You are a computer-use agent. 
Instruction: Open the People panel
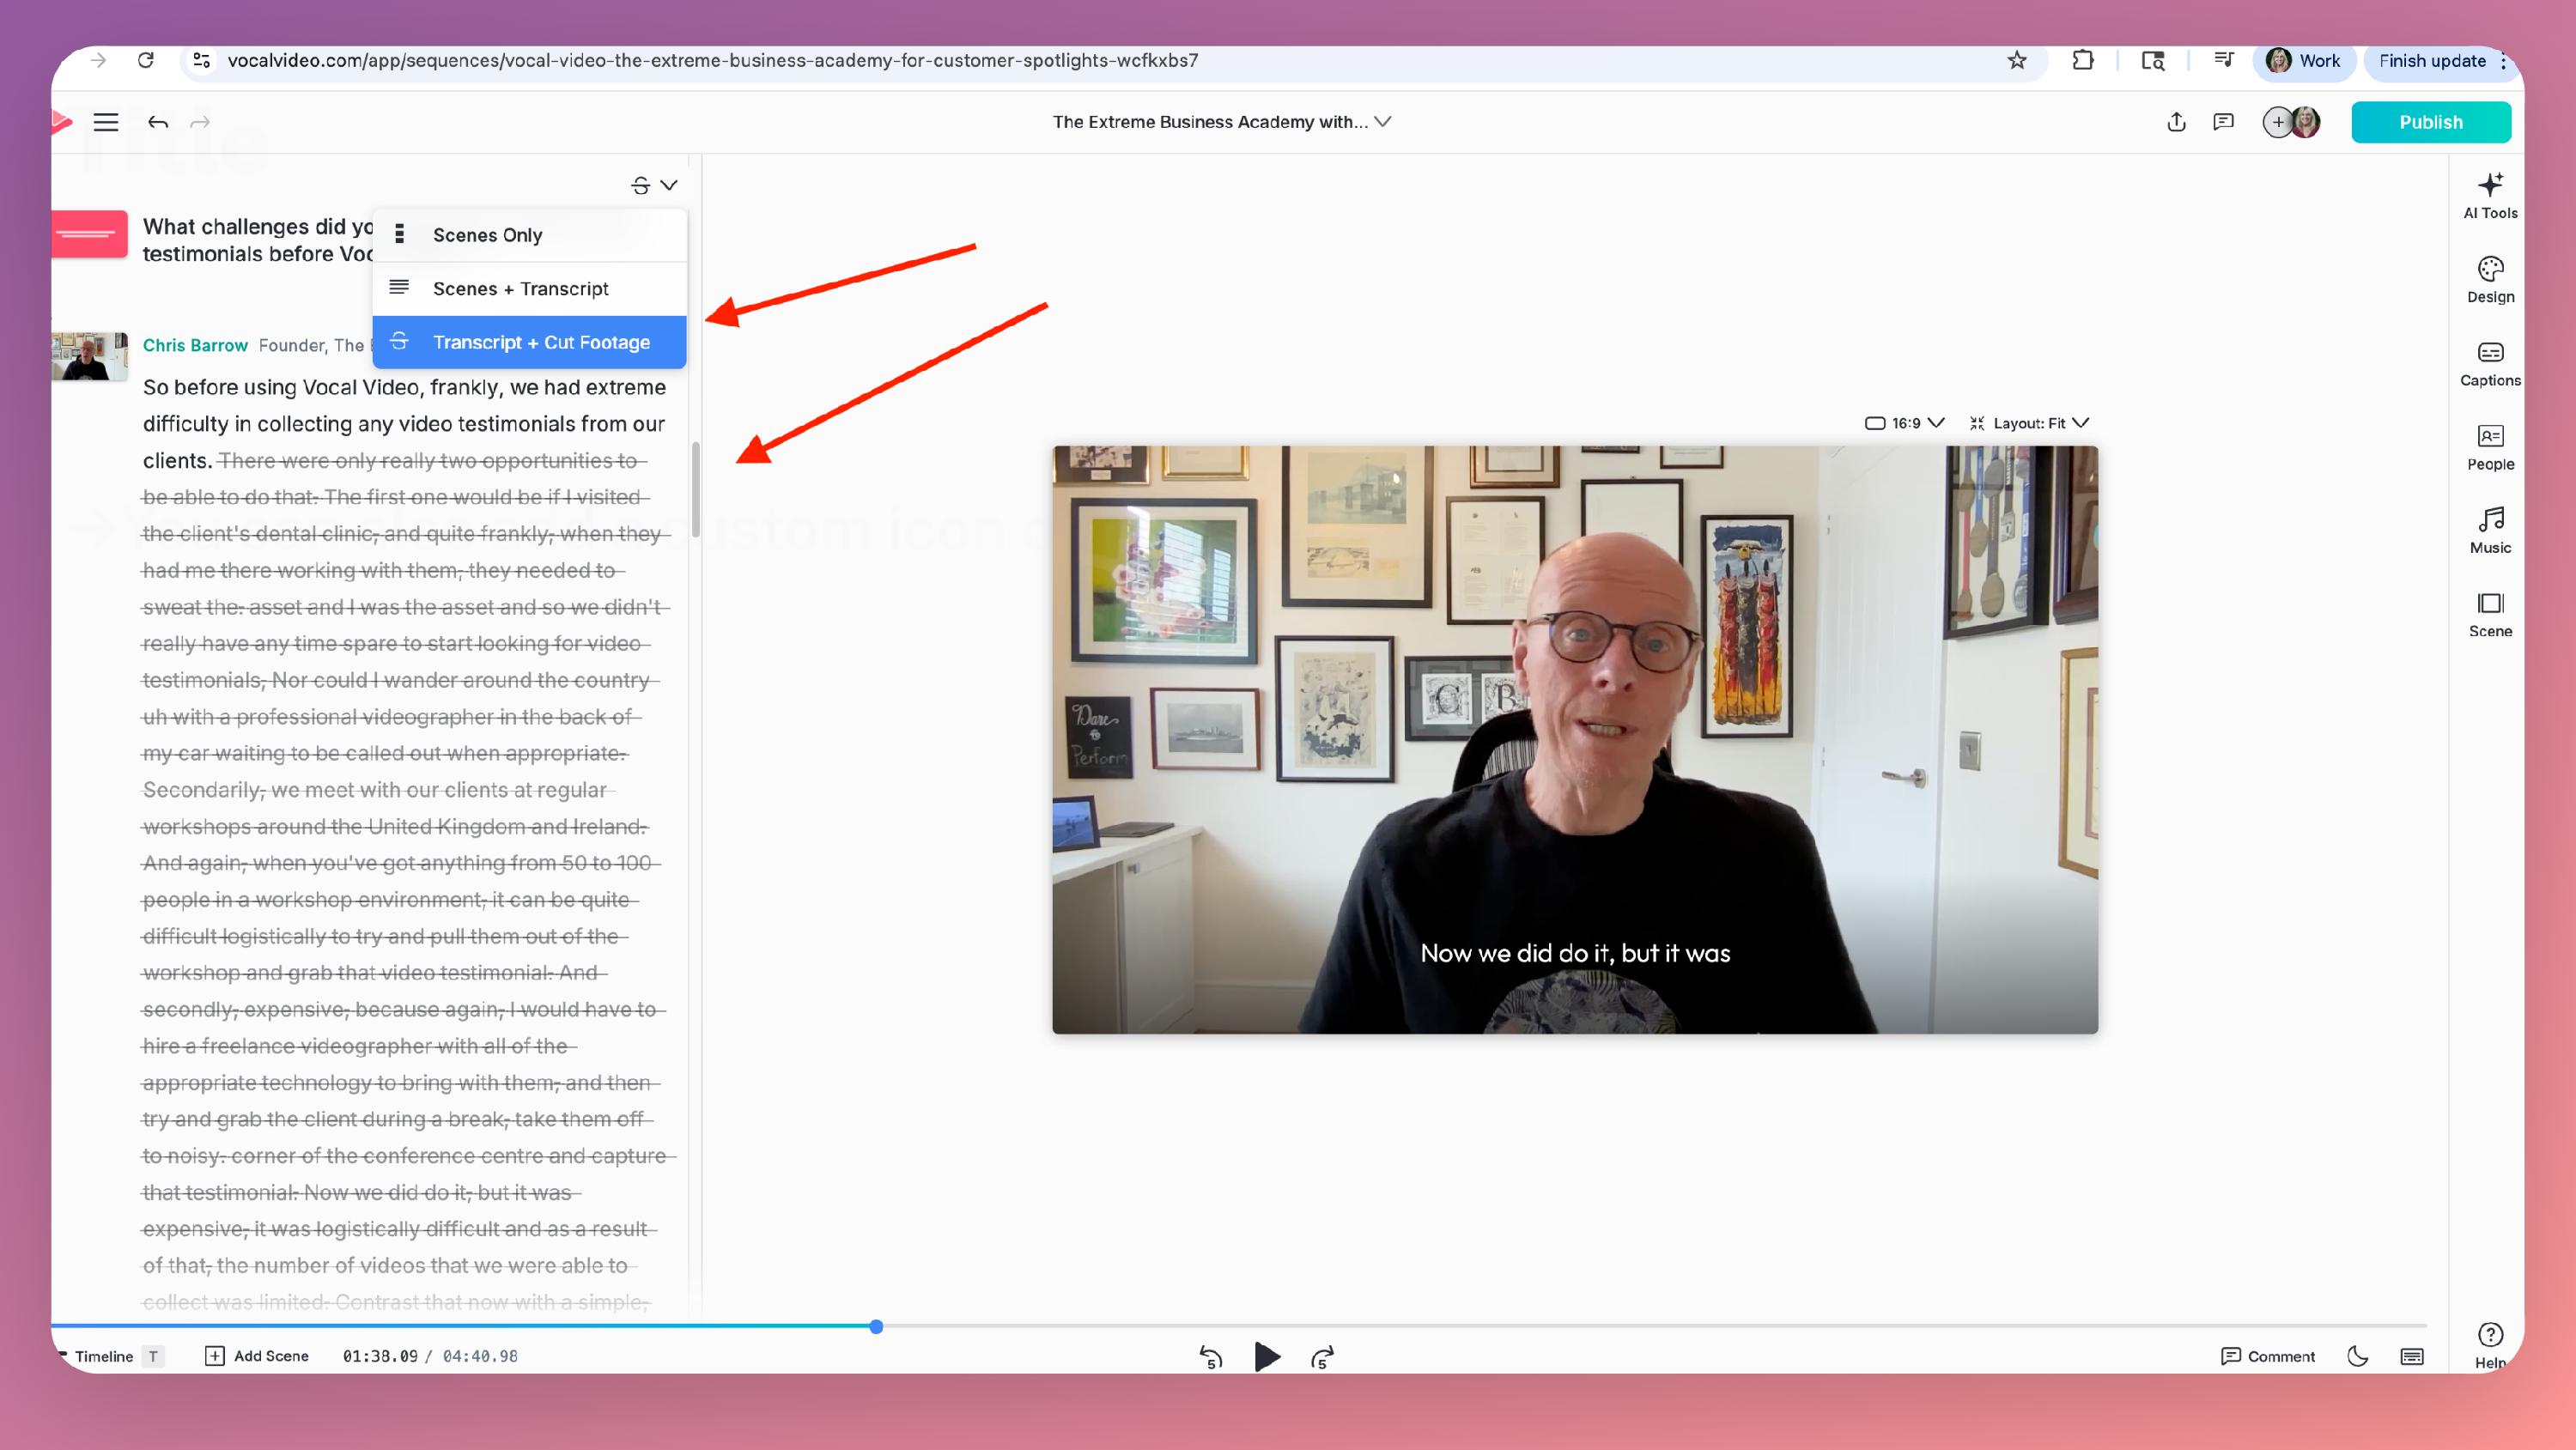coord(2490,447)
